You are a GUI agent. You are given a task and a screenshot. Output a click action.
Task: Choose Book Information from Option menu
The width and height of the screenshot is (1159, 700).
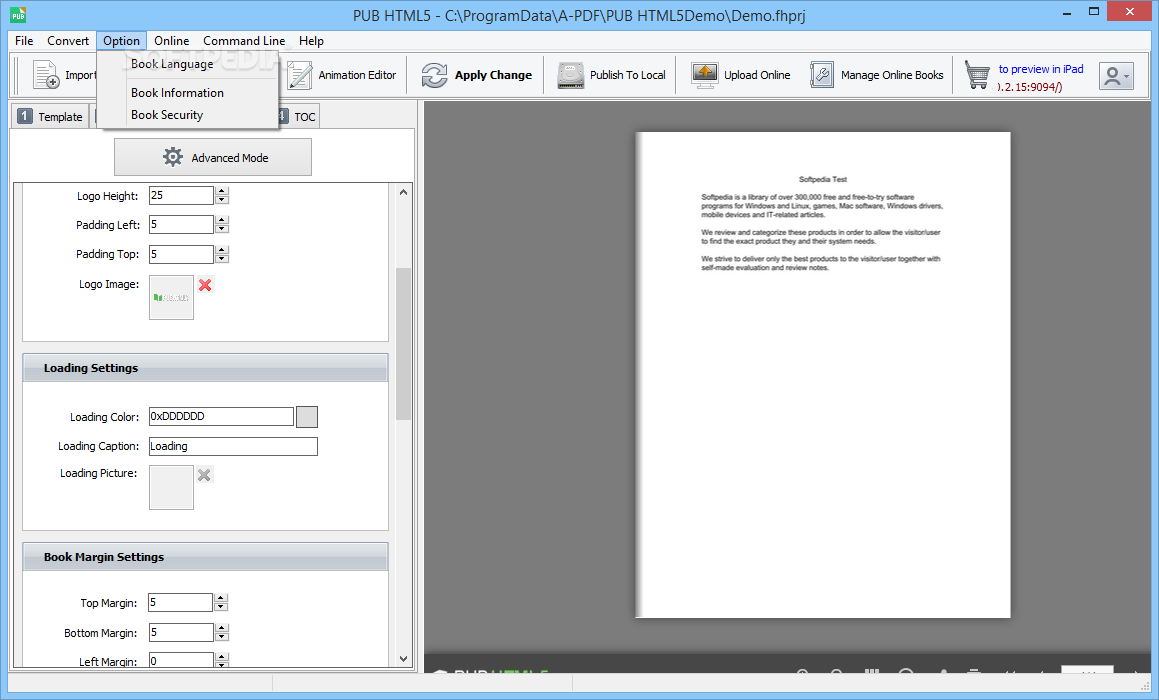tap(188, 92)
